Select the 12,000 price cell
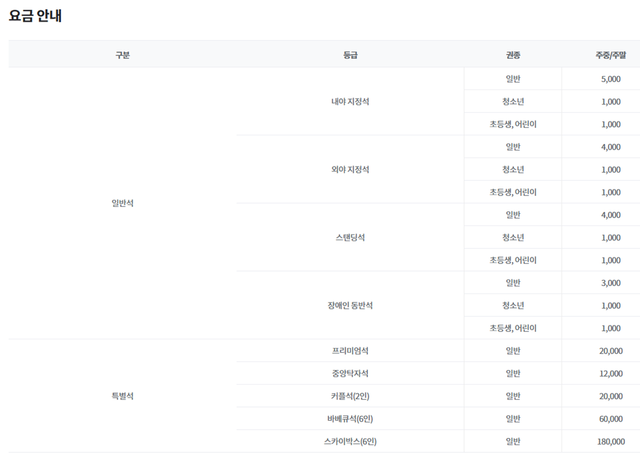The image size is (640, 455). (611, 373)
